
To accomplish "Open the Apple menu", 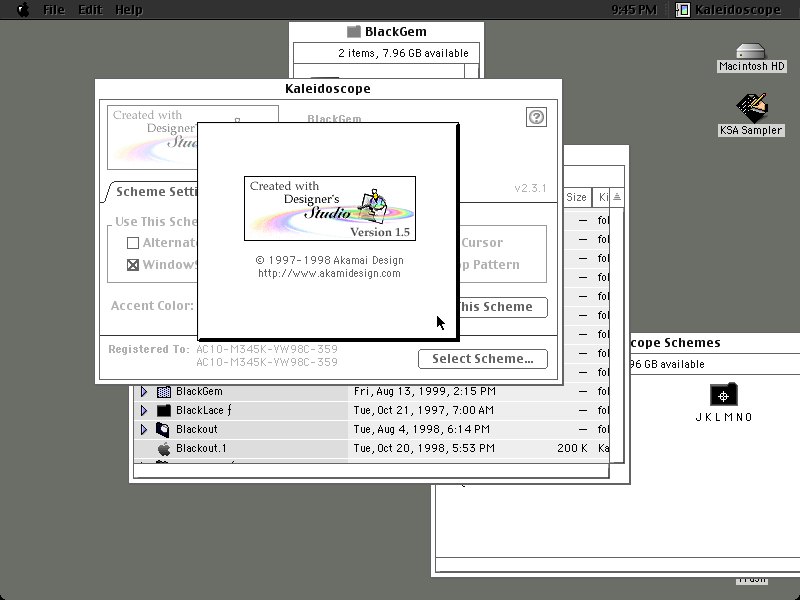I will [23, 9].
